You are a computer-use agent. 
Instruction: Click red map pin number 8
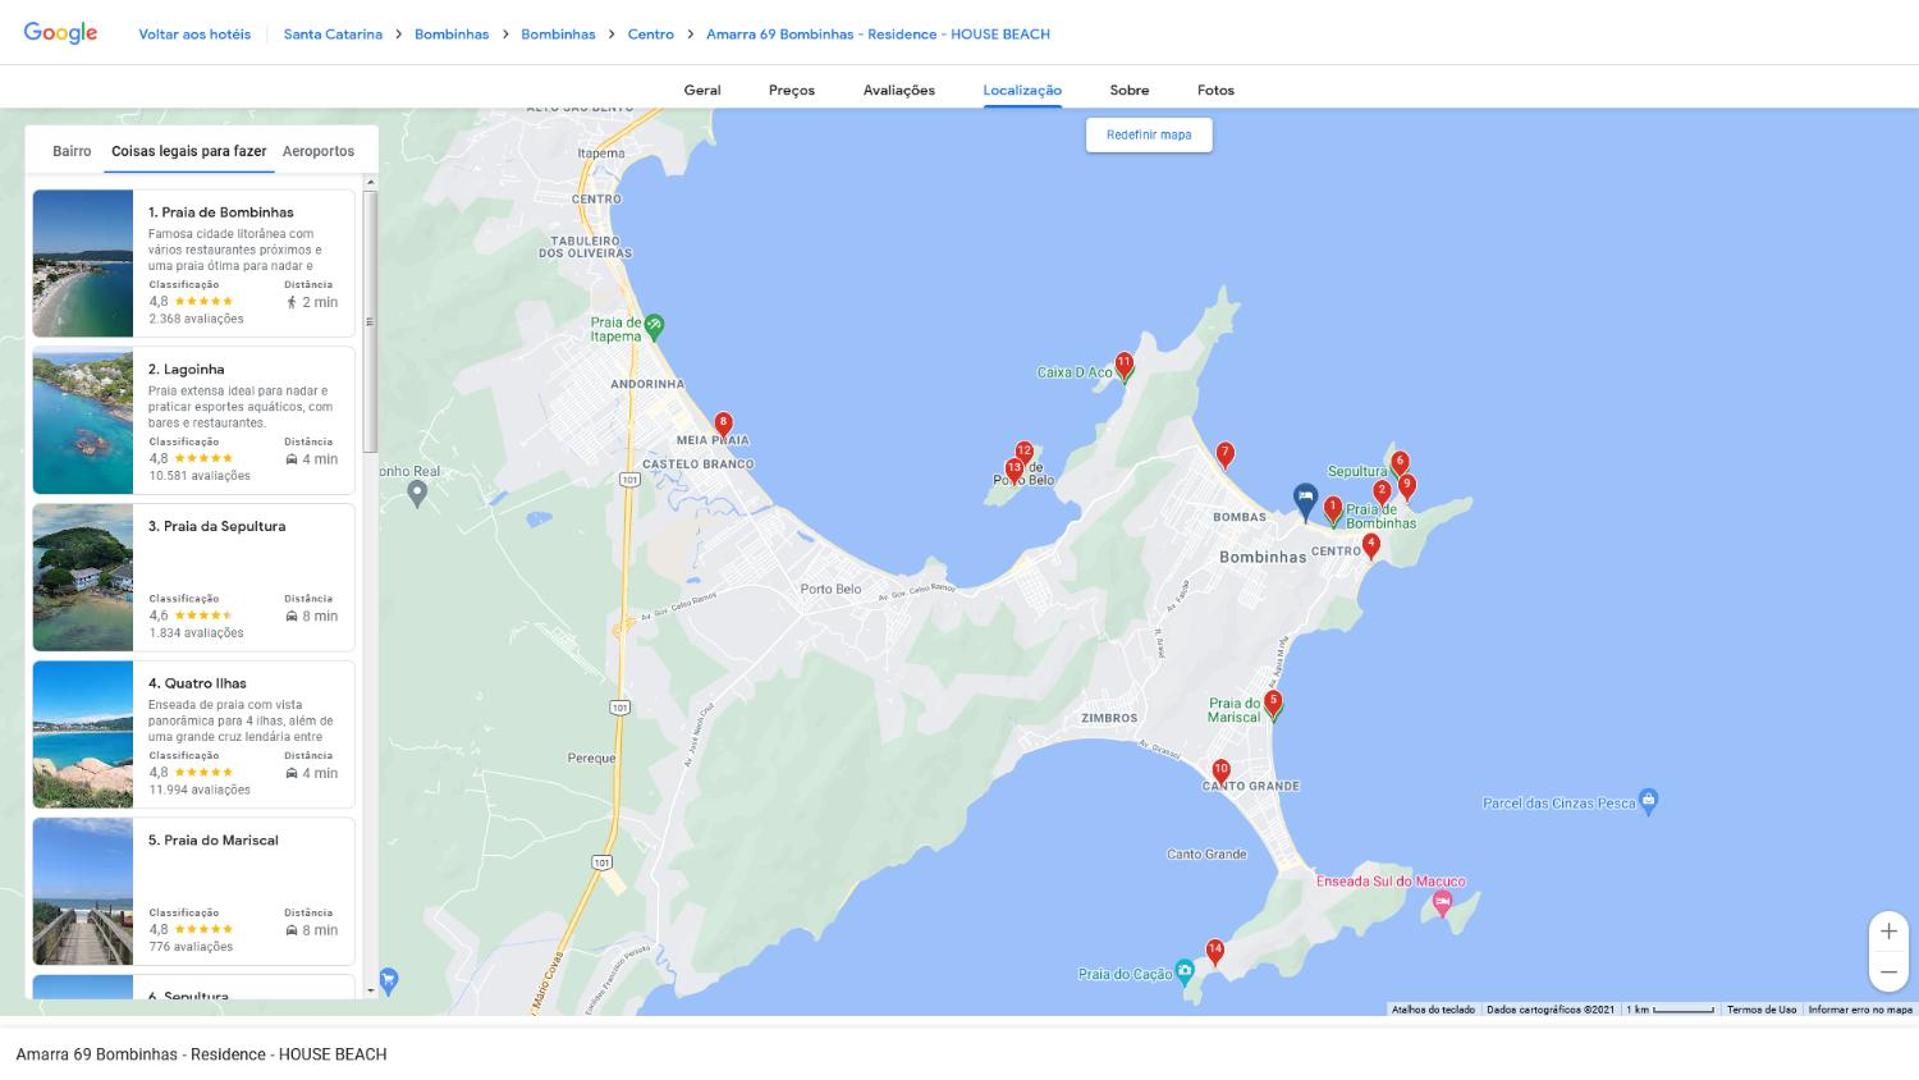(x=723, y=425)
